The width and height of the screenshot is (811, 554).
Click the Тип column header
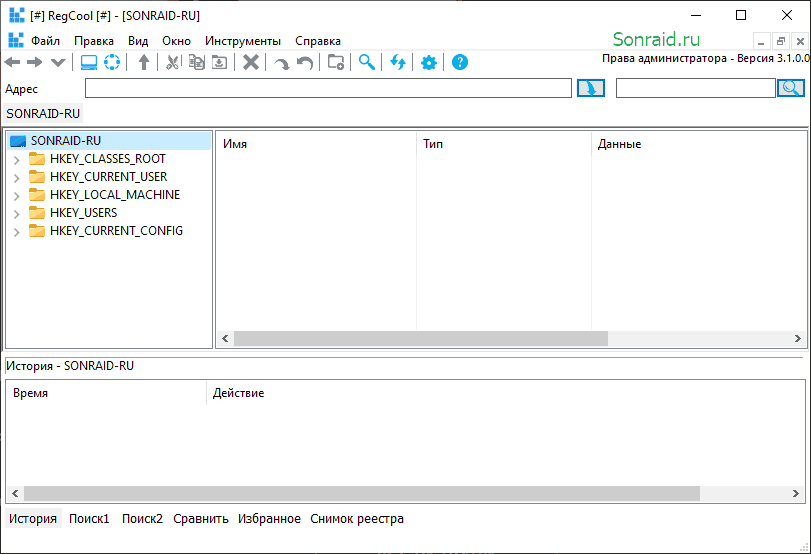[504, 144]
